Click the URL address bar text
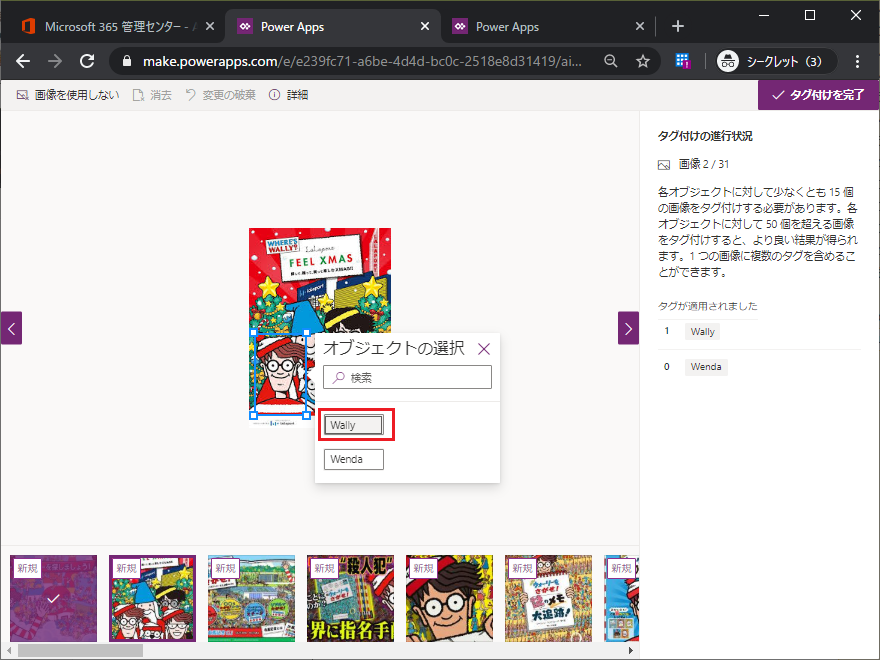The height and width of the screenshot is (660, 880). coord(362,61)
